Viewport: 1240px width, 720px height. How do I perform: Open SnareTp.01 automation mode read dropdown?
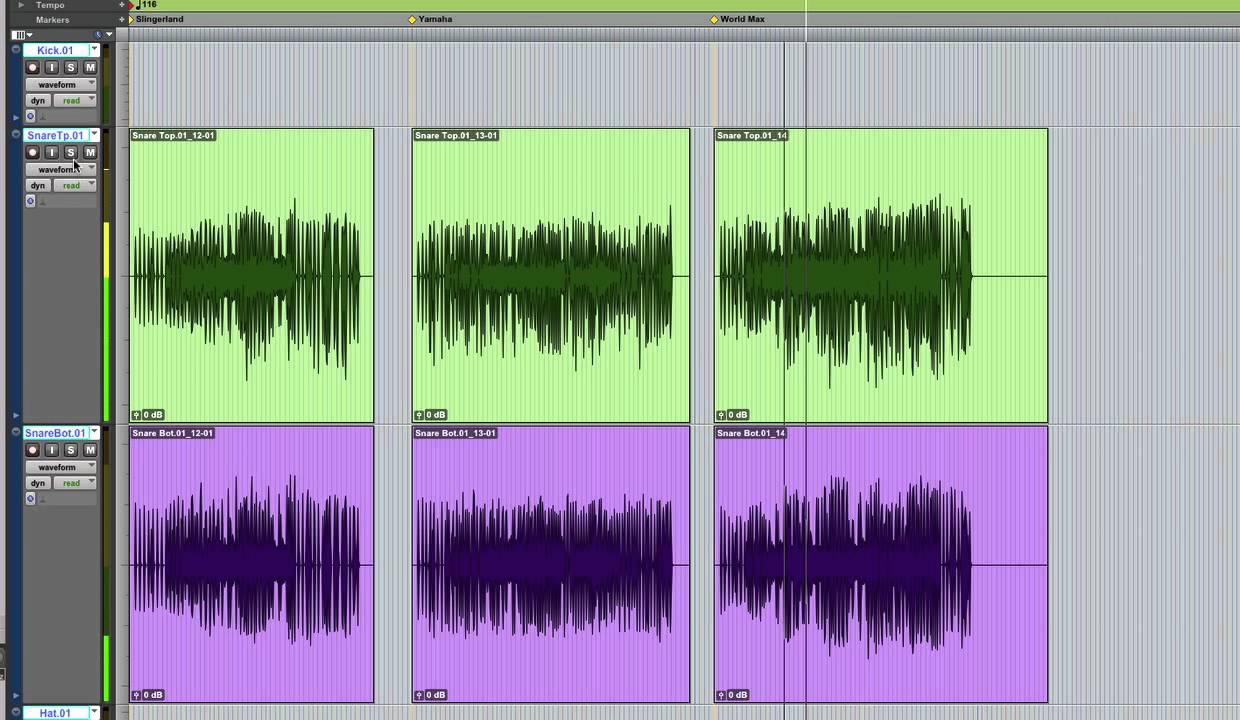[75, 185]
